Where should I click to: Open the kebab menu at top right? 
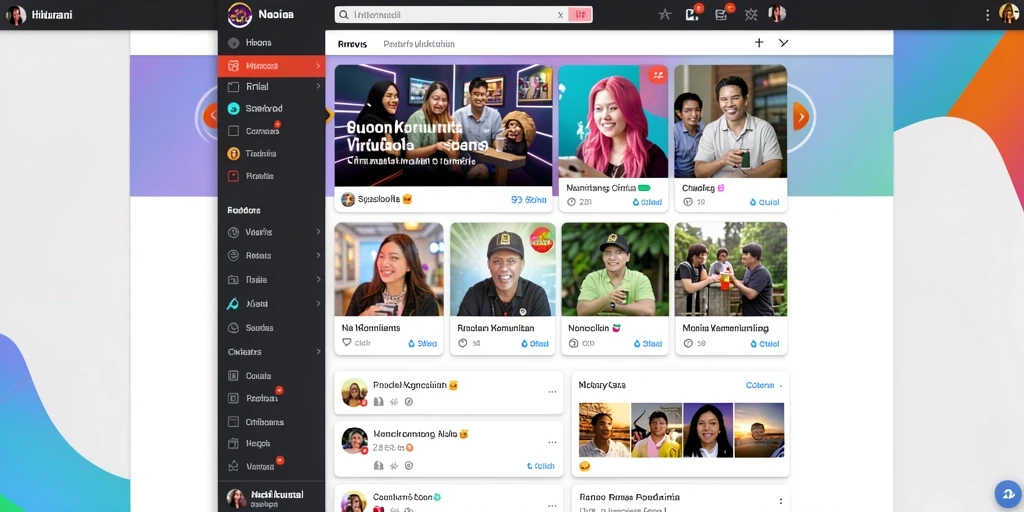point(987,14)
